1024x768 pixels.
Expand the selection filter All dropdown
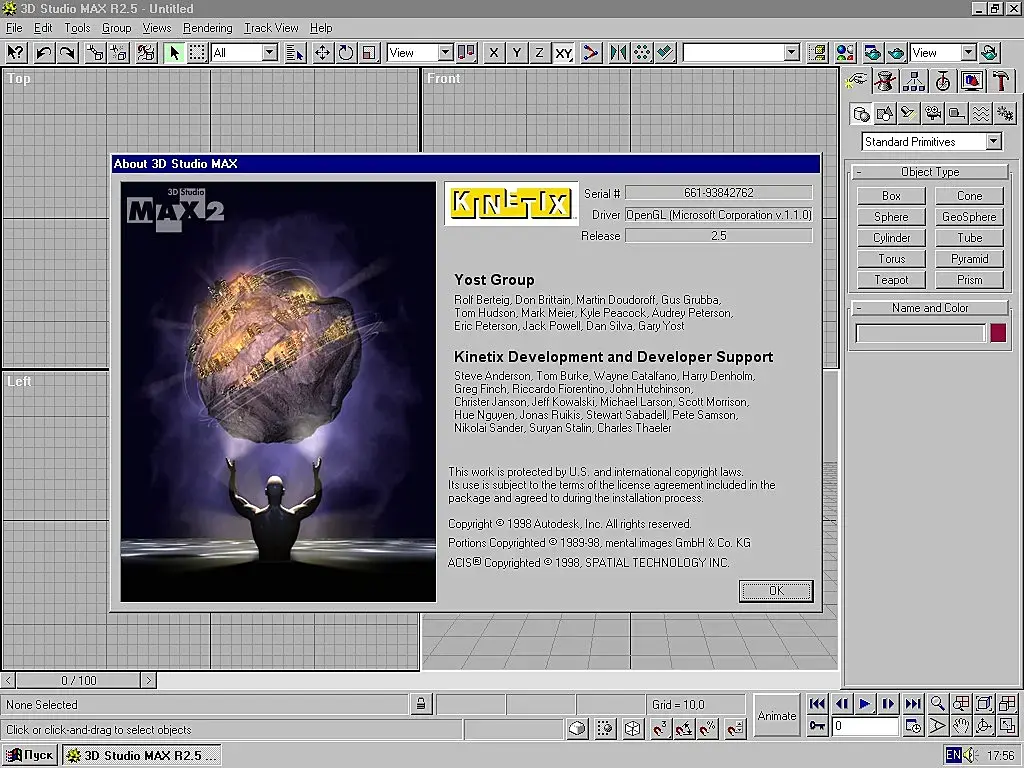[x=269, y=53]
